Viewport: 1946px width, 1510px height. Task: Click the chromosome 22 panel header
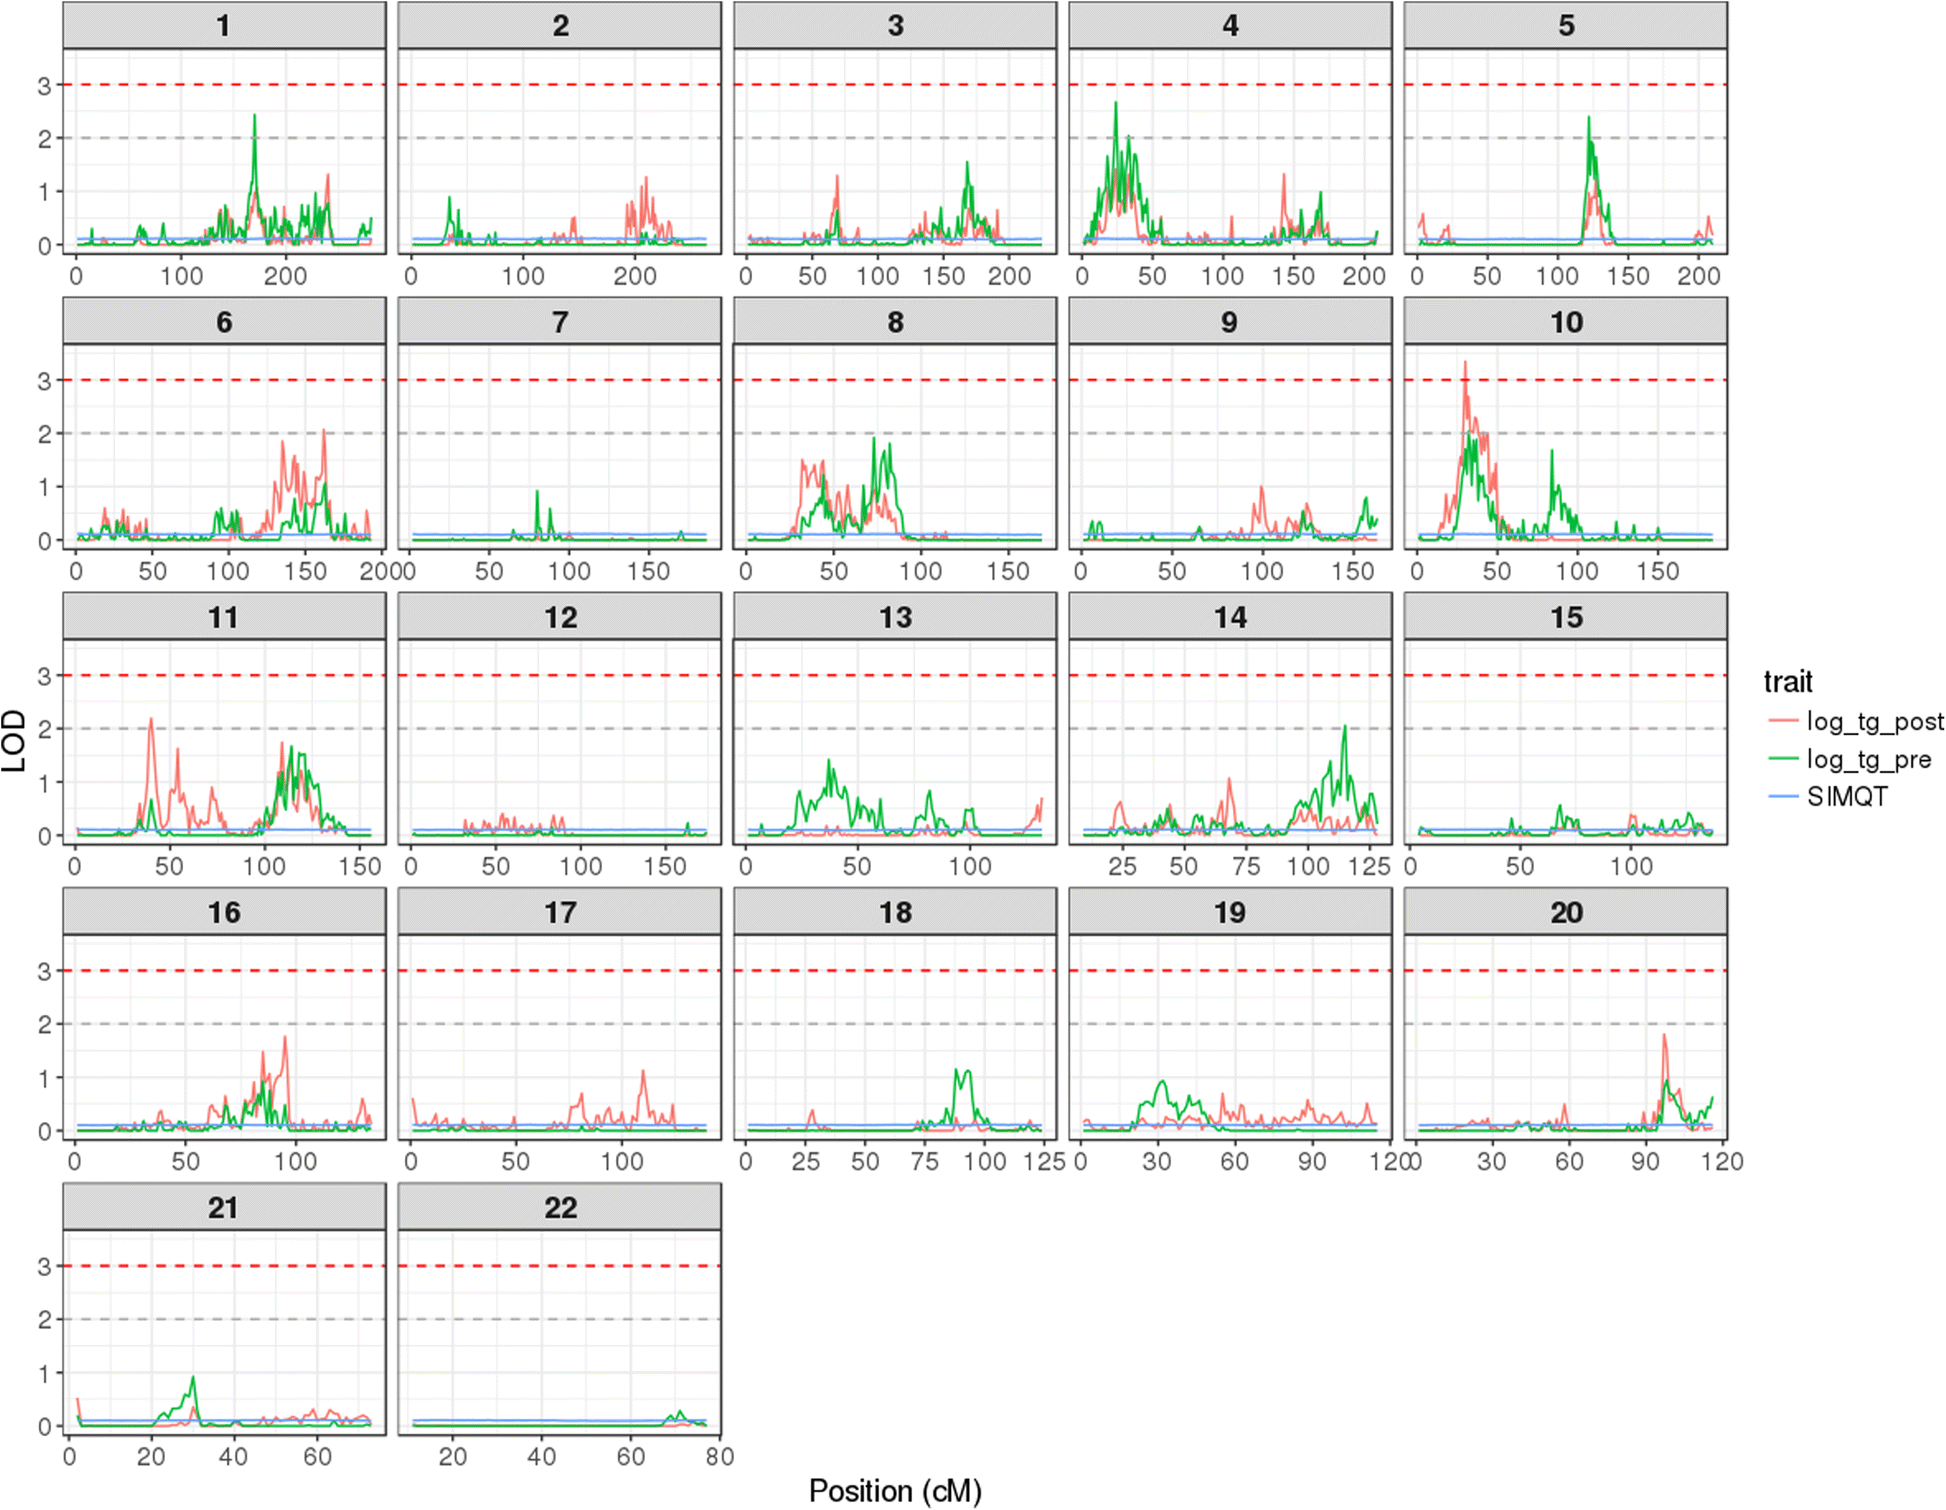click(x=560, y=1207)
